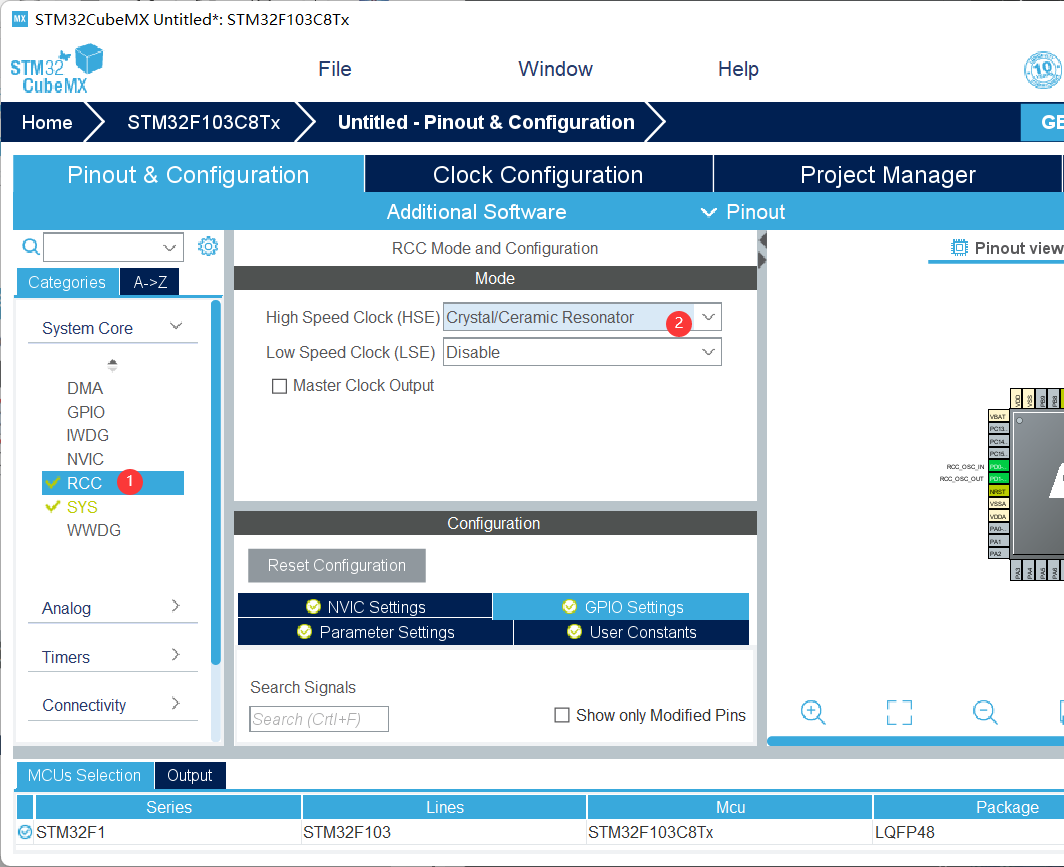Select NVIC in System Core
This screenshot has height=867, width=1064.
(x=86, y=459)
